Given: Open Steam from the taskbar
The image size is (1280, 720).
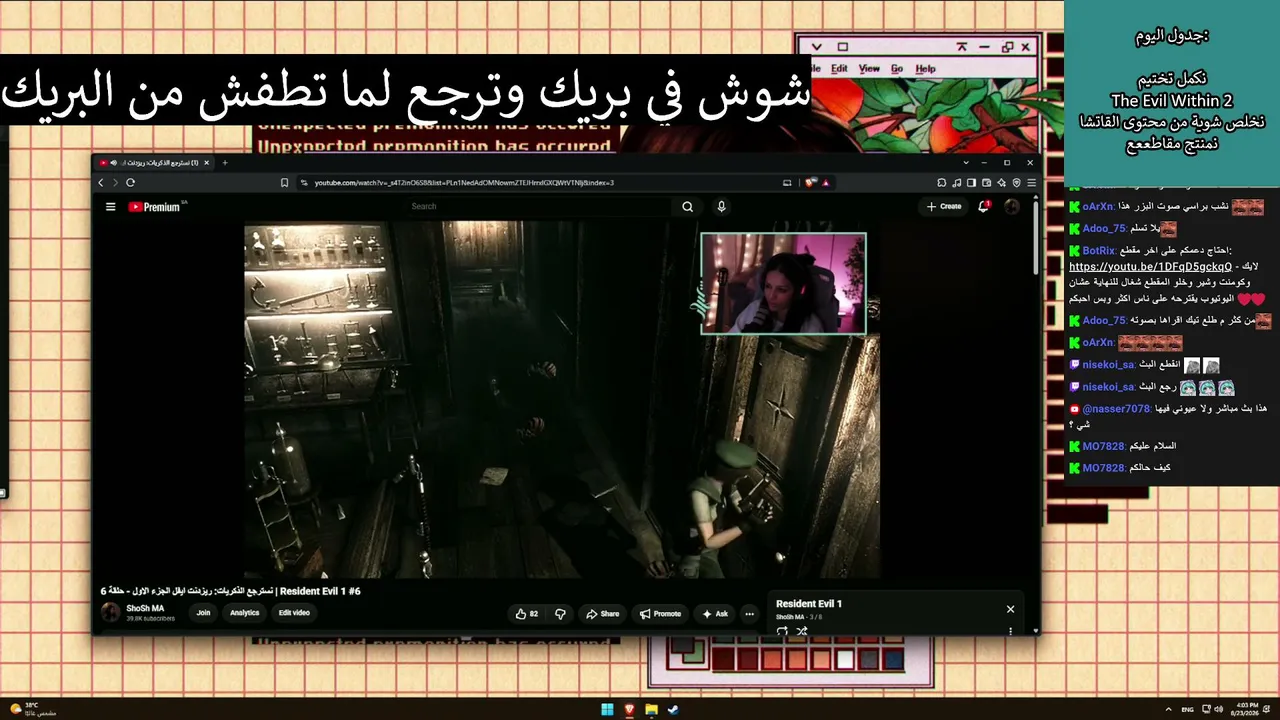Looking at the screenshot, I should pos(673,709).
